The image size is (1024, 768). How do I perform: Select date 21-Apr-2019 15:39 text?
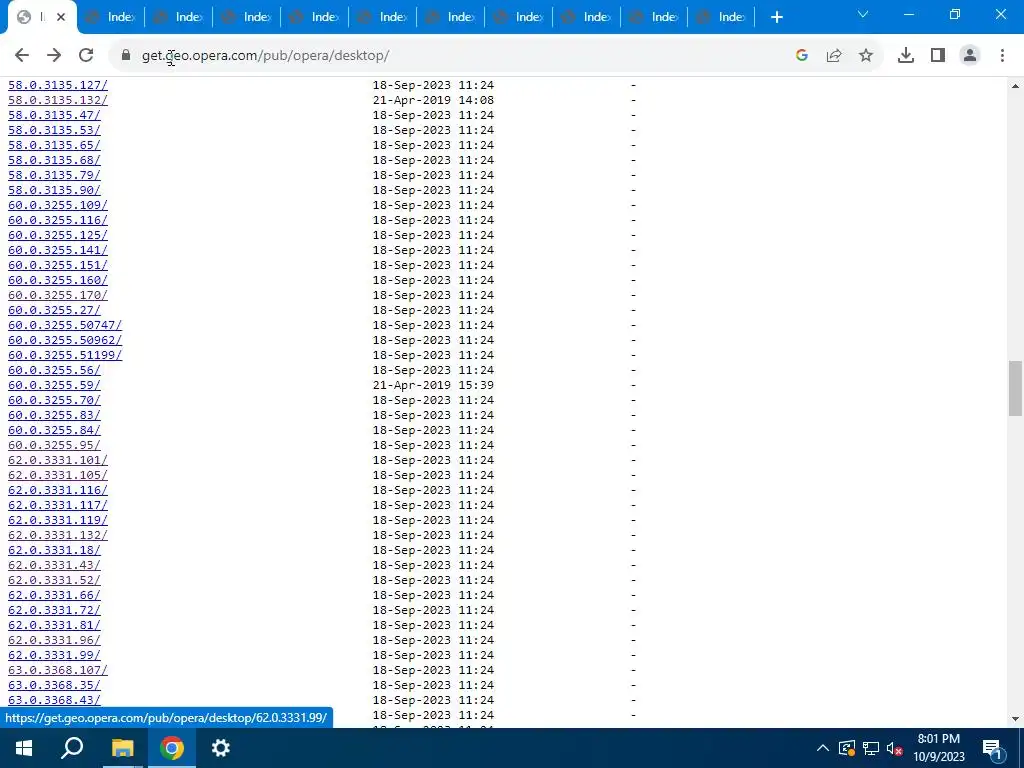433,385
